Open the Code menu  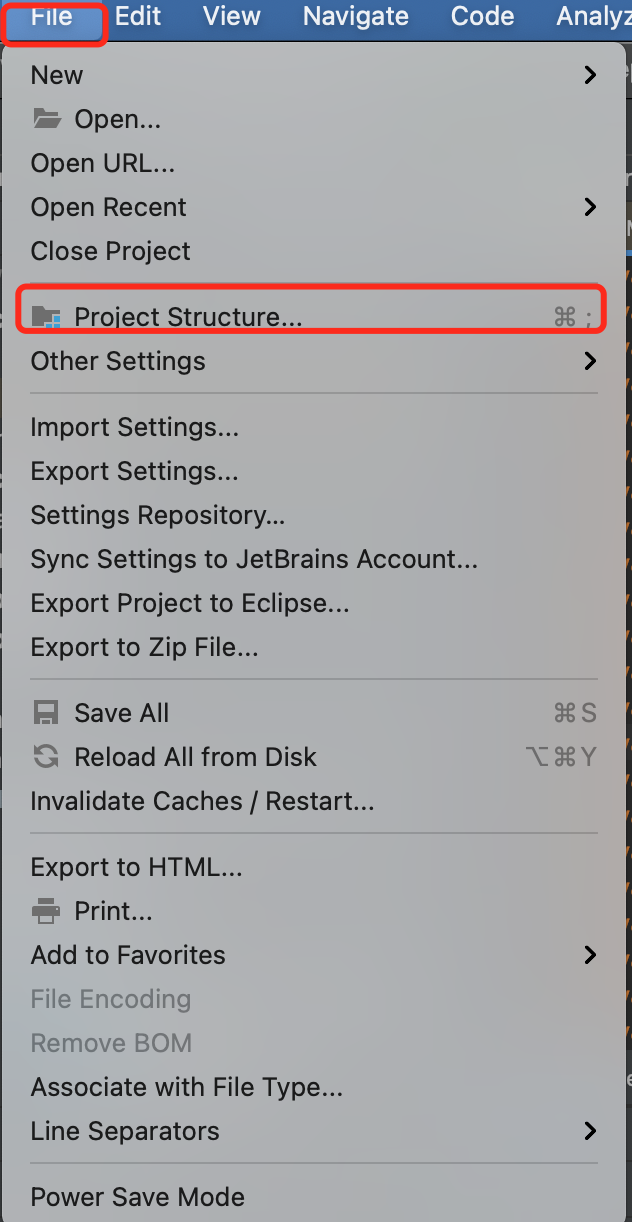482,16
